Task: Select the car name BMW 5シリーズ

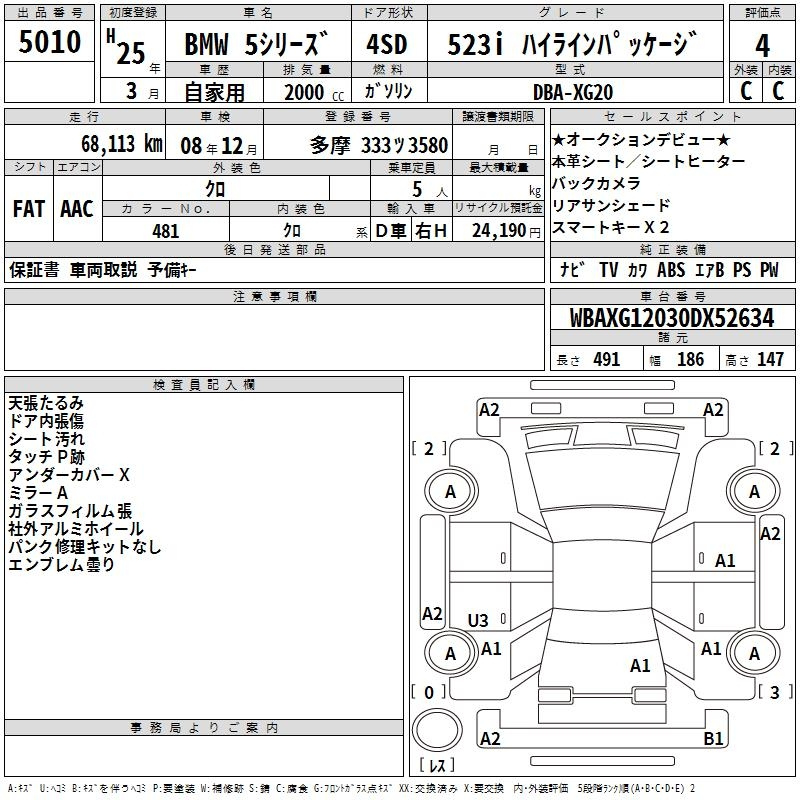Action: tap(256, 43)
